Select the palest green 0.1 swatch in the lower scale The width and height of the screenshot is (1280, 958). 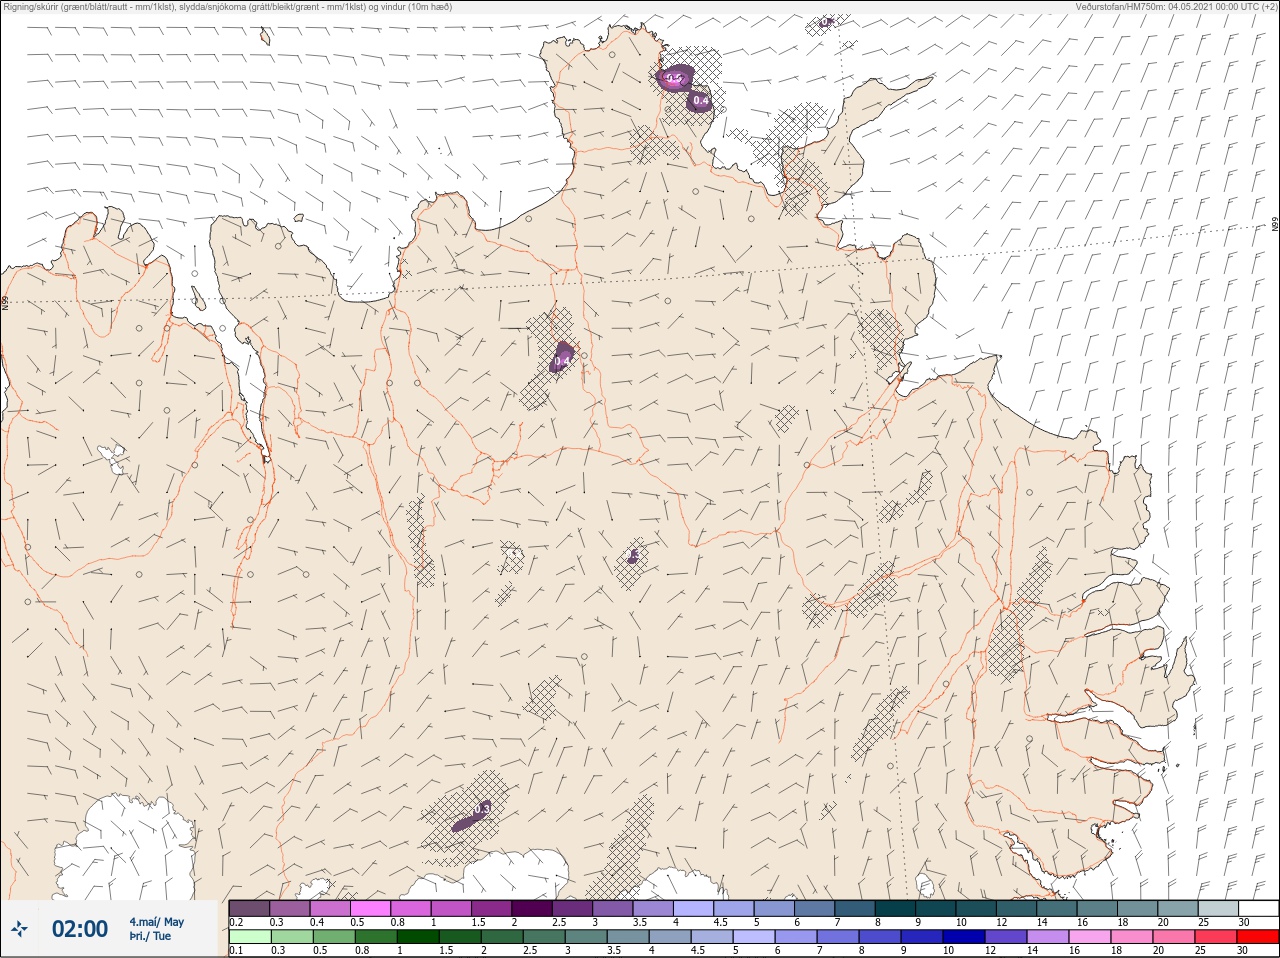pos(249,937)
